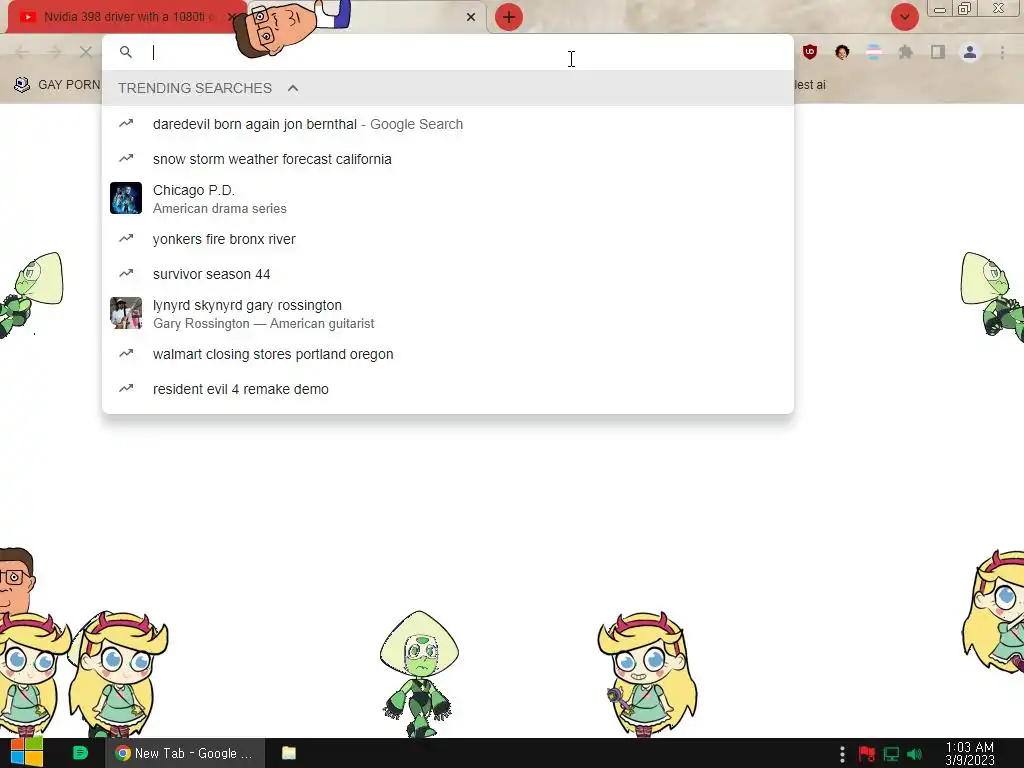Open the Extensions puzzle-piece menu

pyautogui.click(x=905, y=52)
